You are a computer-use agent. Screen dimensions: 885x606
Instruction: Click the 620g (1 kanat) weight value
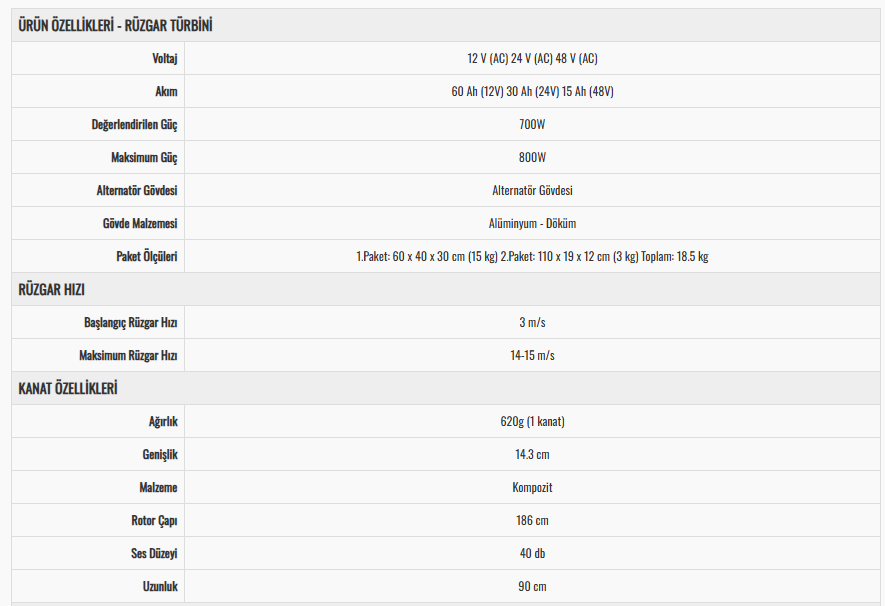pos(532,421)
